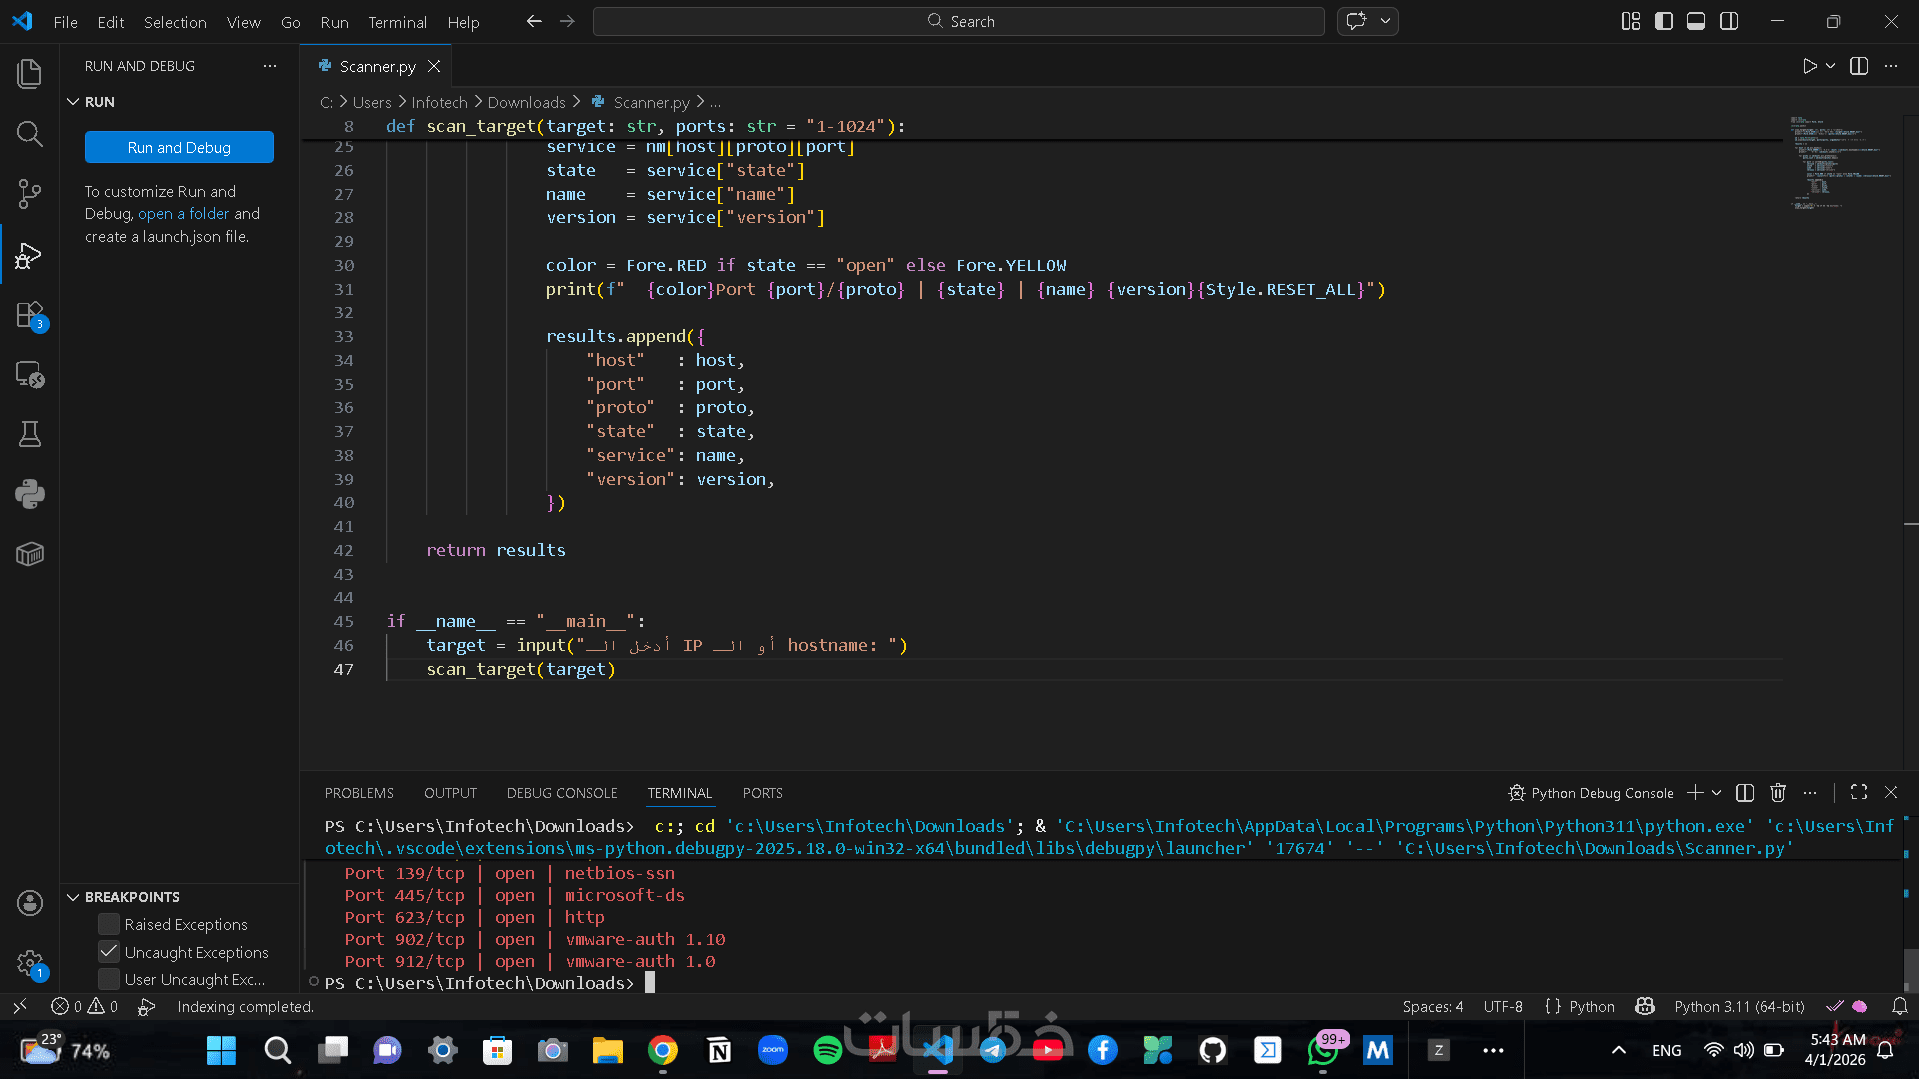Click the Search command center box
The height and width of the screenshot is (1079, 1919).
click(958, 21)
